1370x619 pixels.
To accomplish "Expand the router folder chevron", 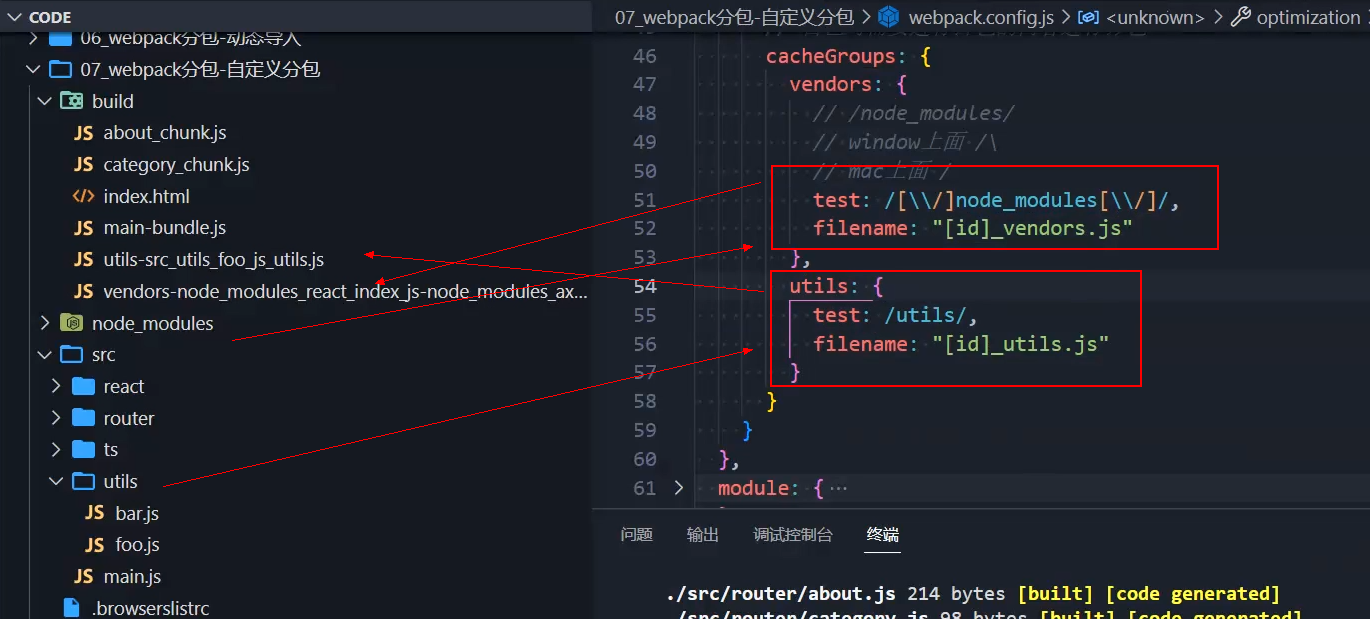I will 56,418.
